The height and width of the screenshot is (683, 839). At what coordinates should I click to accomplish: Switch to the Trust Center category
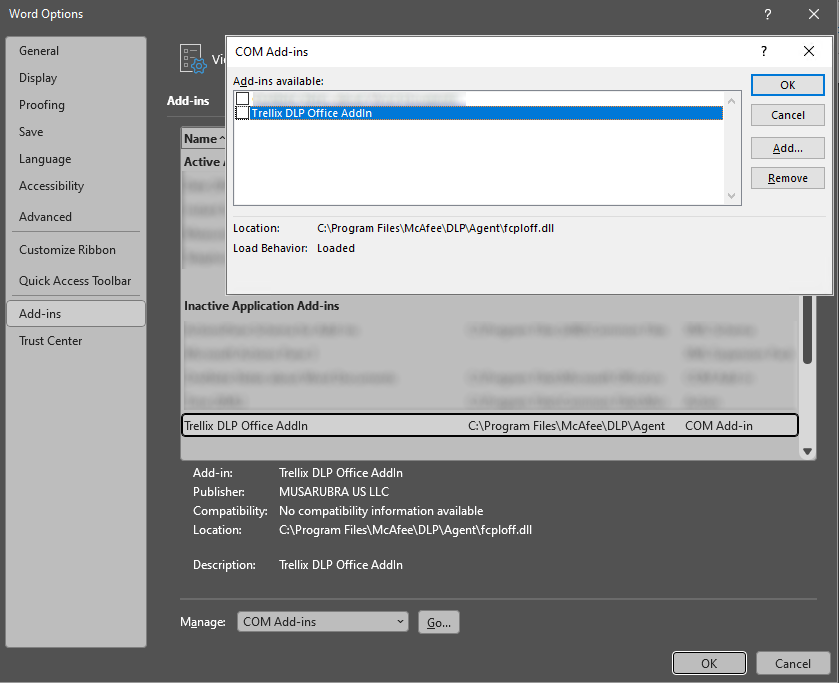tap(51, 341)
